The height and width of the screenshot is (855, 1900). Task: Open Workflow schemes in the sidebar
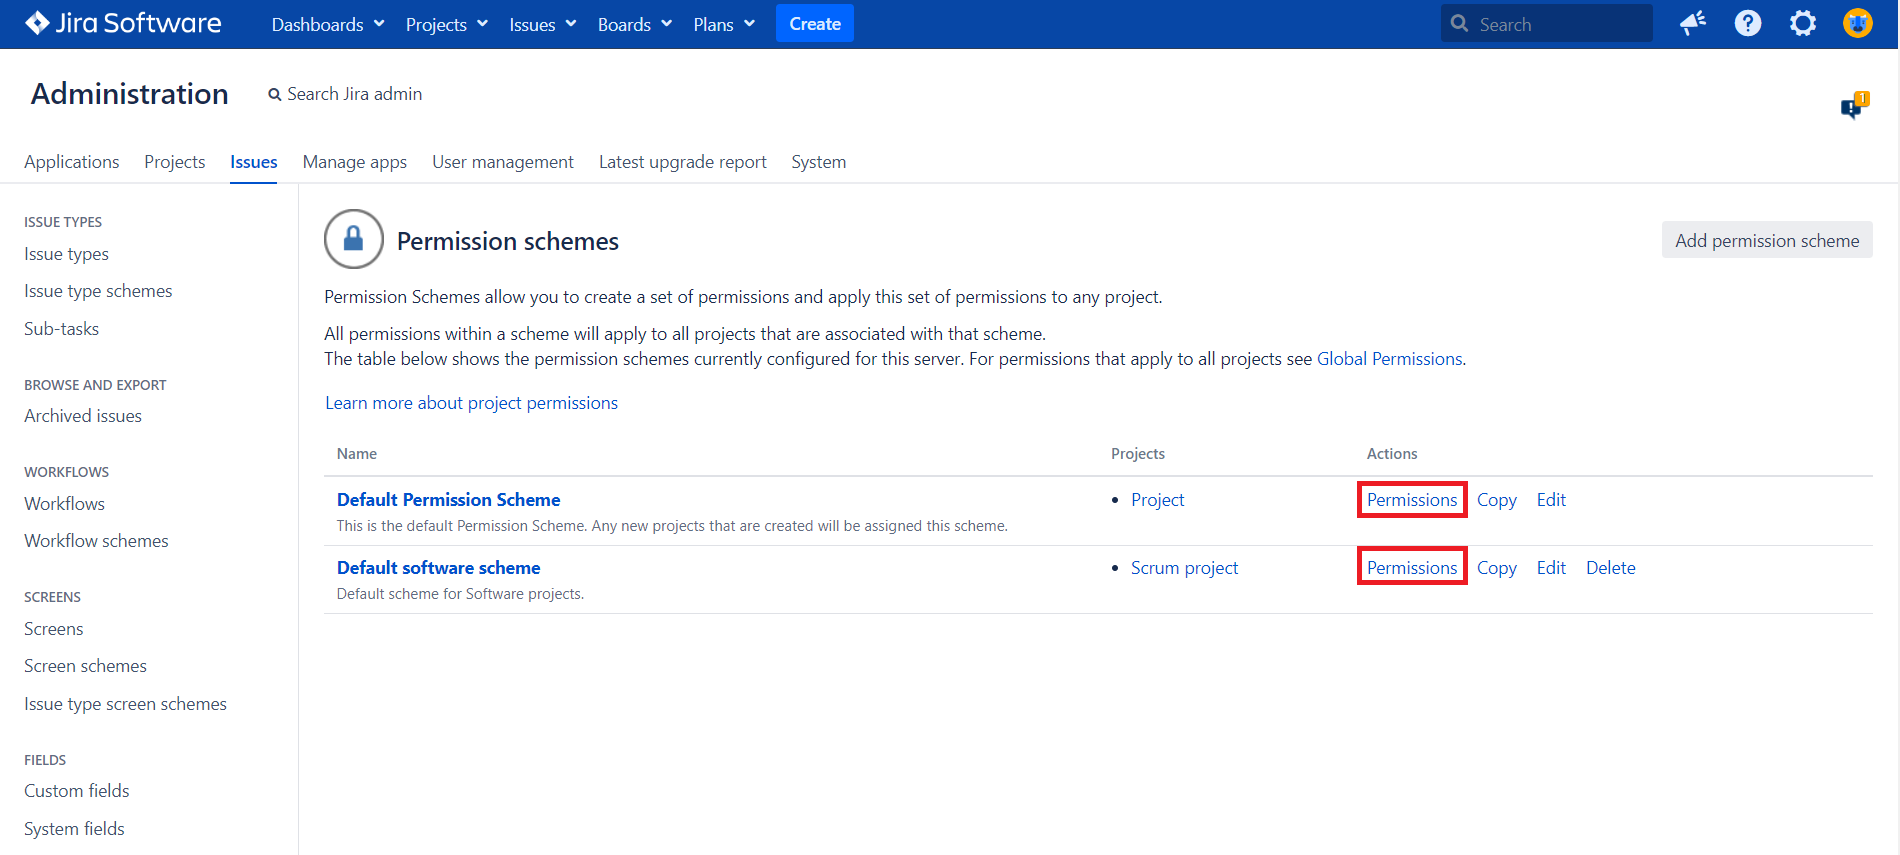click(x=96, y=541)
